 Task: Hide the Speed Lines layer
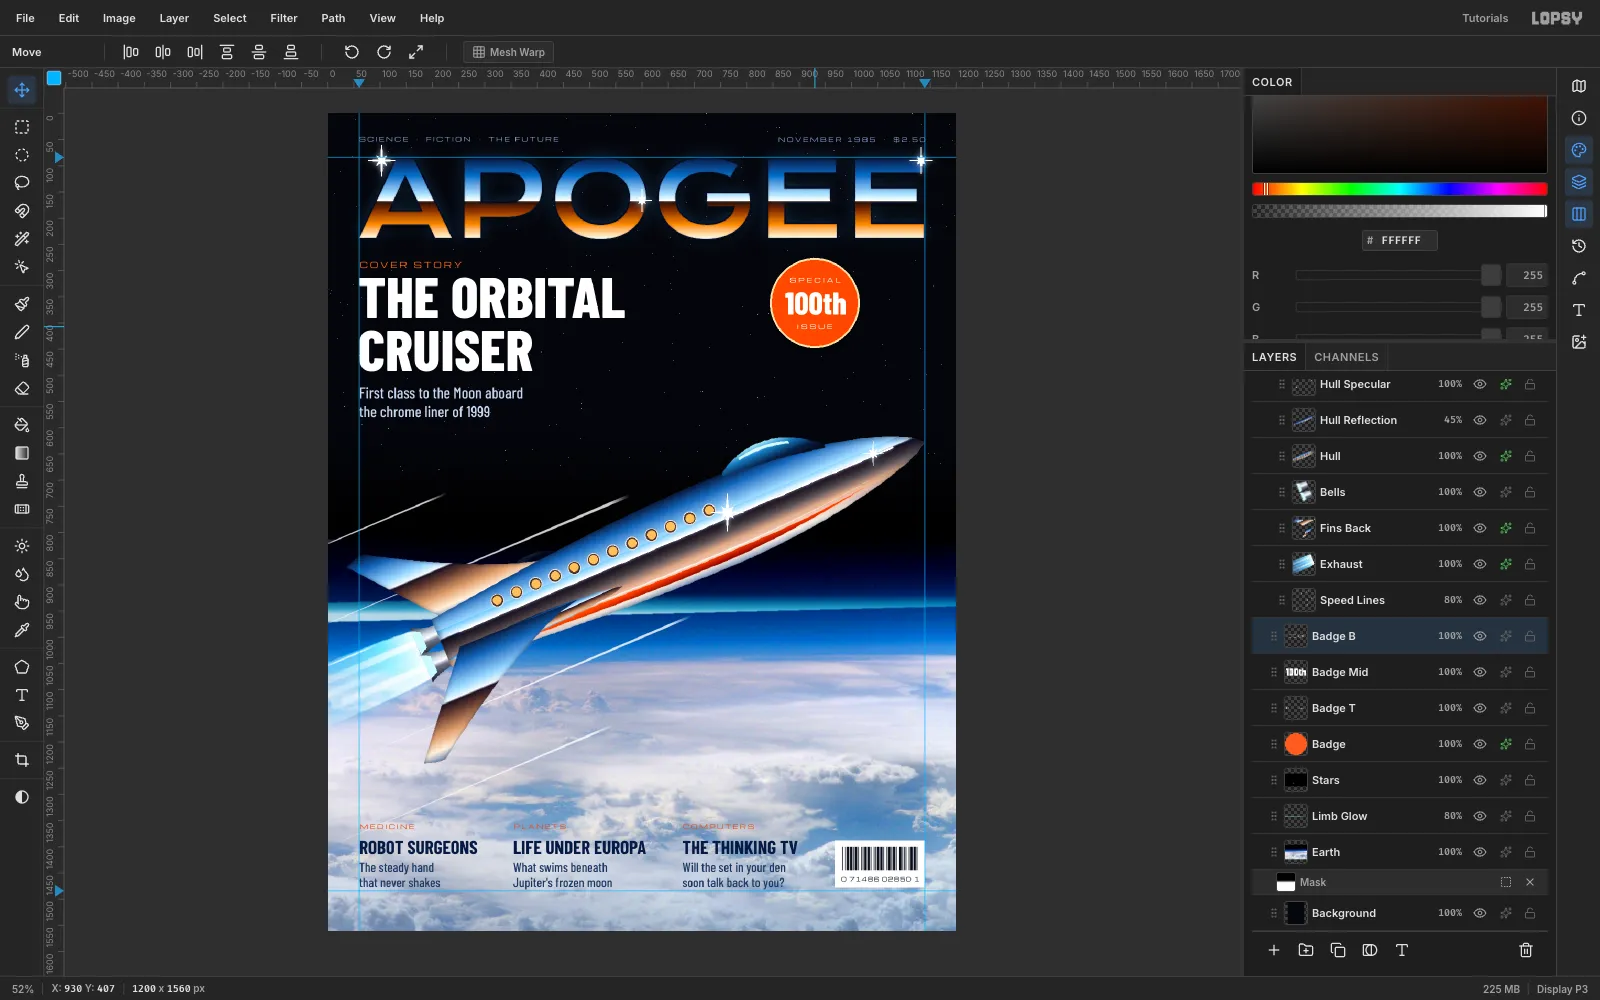(x=1480, y=600)
